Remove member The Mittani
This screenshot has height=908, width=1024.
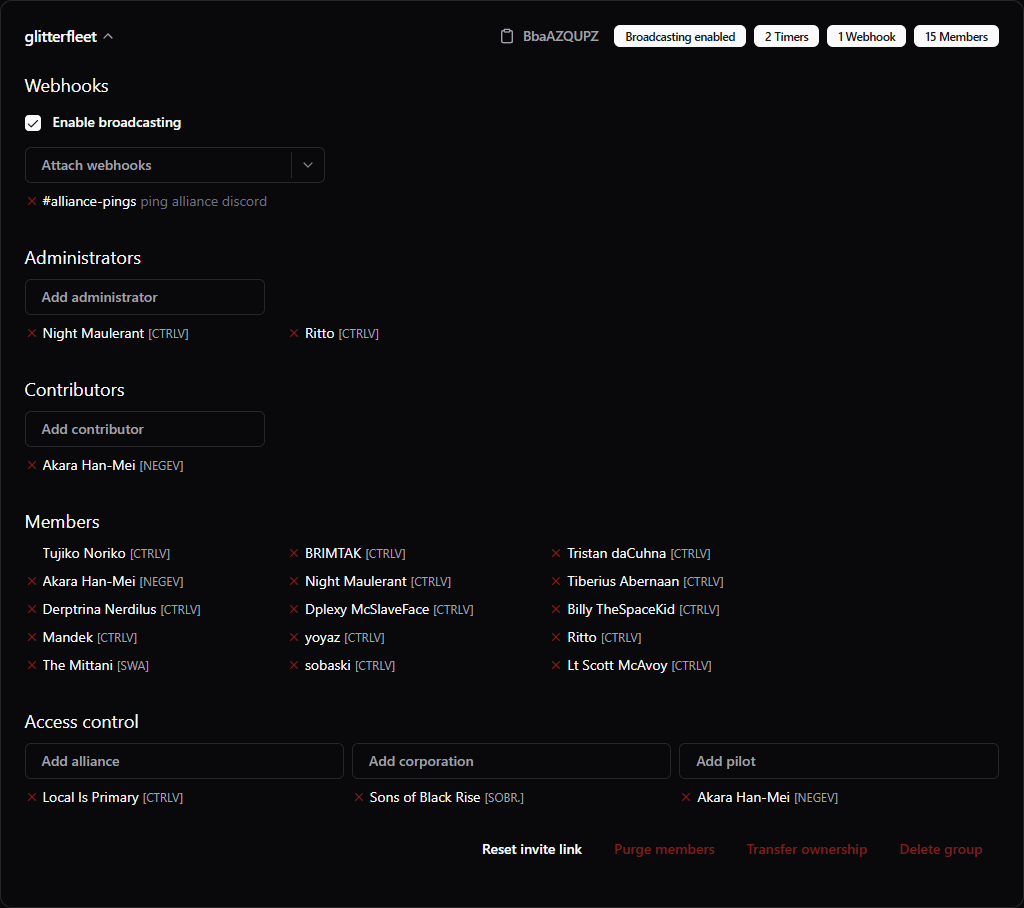[x=32, y=665]
